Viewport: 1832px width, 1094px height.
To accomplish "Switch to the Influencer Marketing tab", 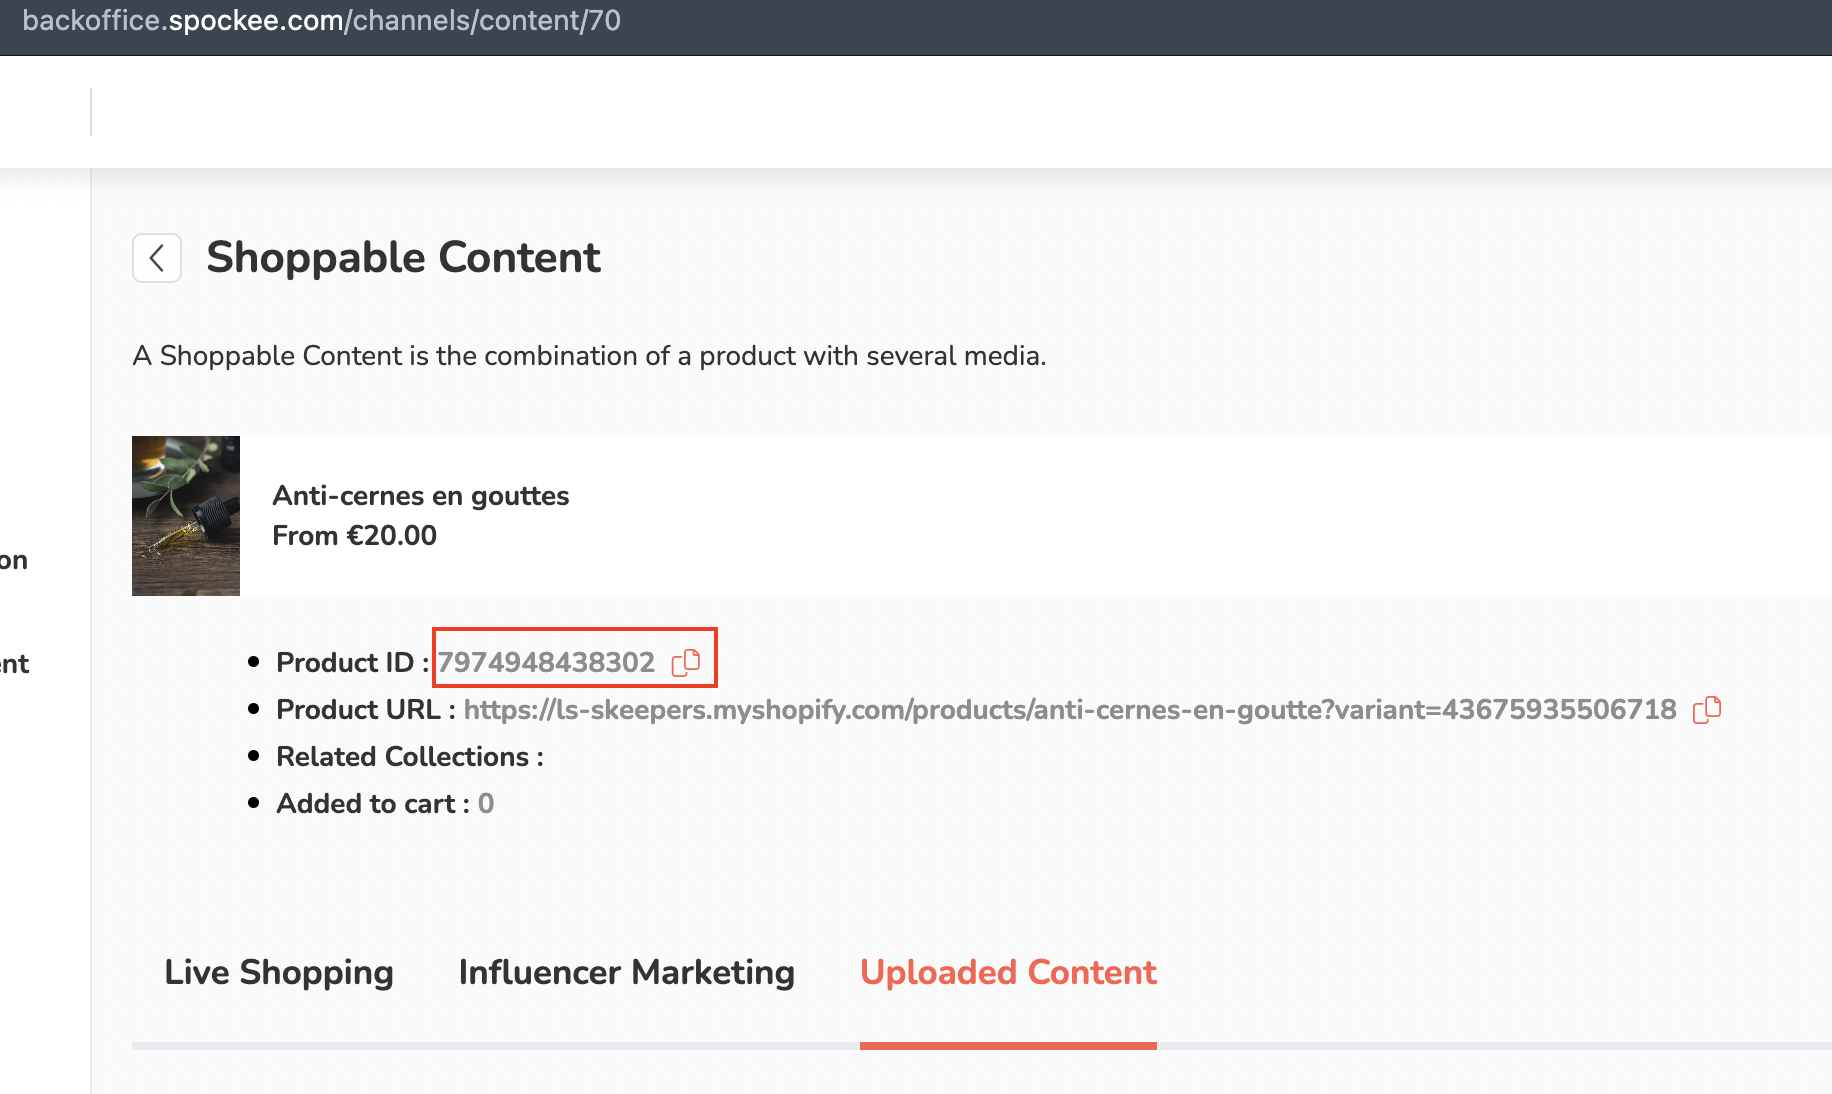I will 626,972.
